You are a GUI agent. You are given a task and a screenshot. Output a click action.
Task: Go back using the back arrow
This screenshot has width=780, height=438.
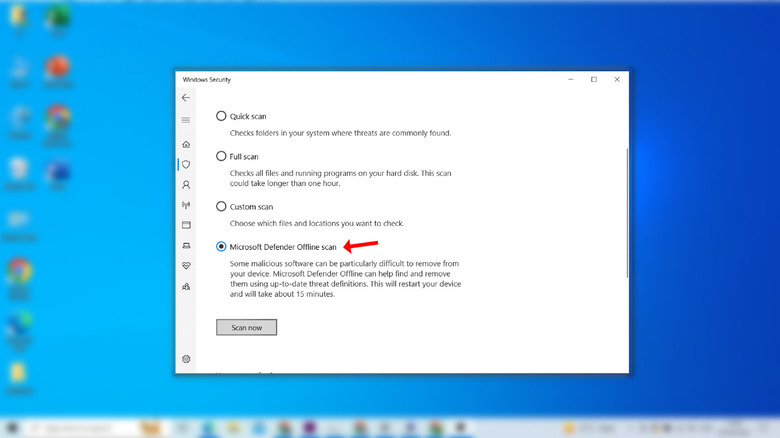coord(186,98)
